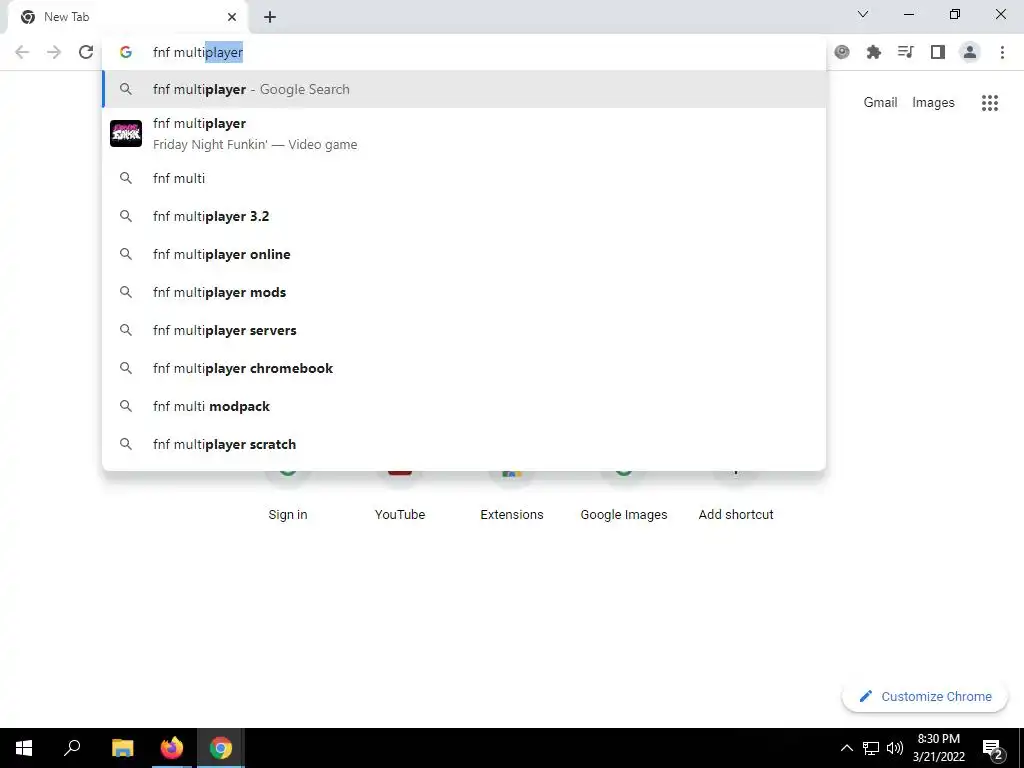Open the Gmail link
This screenshot has height=768, width=1024.
click(880, 103)
